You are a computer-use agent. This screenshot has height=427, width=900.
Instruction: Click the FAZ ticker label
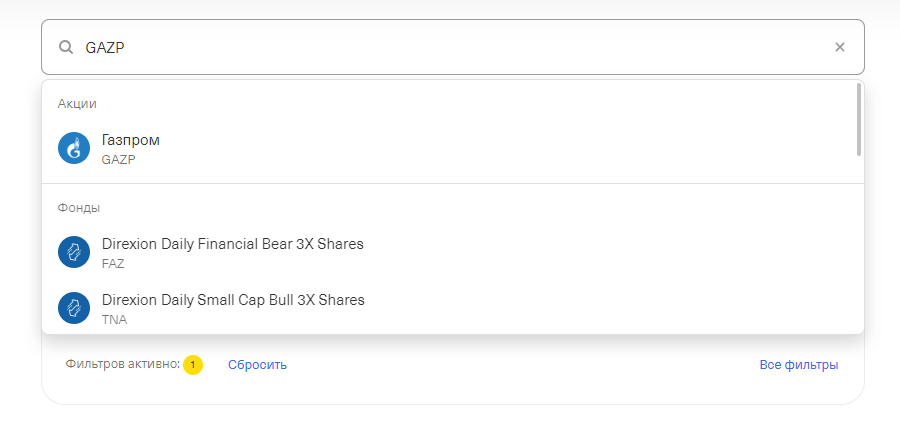point(113,264)
